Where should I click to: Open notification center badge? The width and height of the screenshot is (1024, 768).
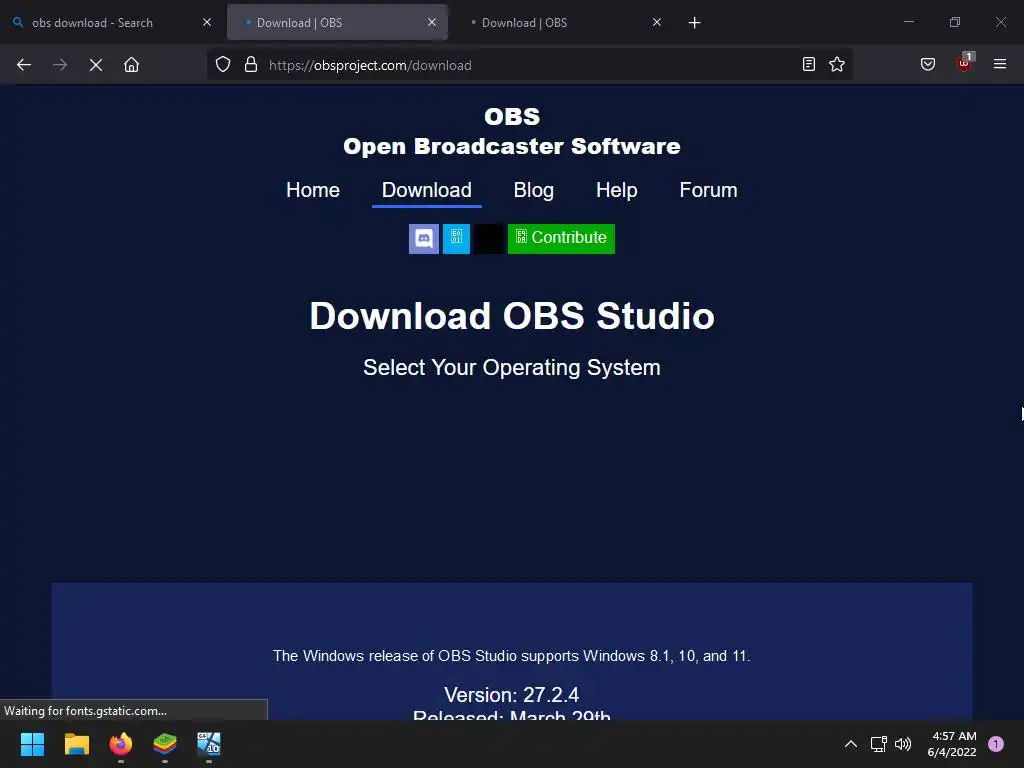996,744
